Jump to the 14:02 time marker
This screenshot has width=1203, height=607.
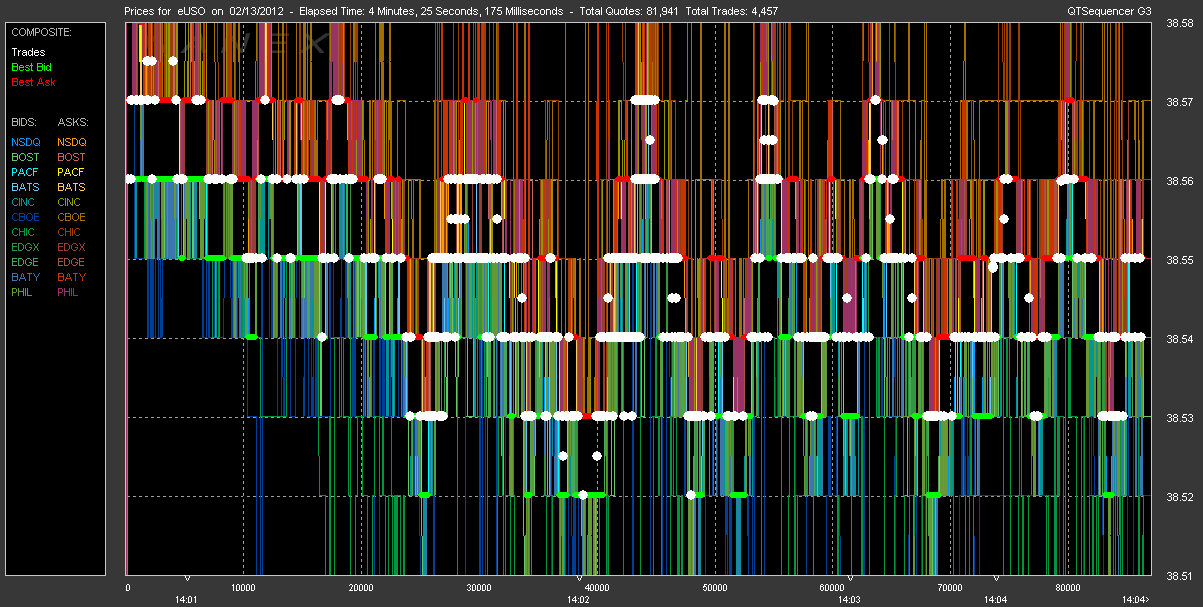click(578, 600)
